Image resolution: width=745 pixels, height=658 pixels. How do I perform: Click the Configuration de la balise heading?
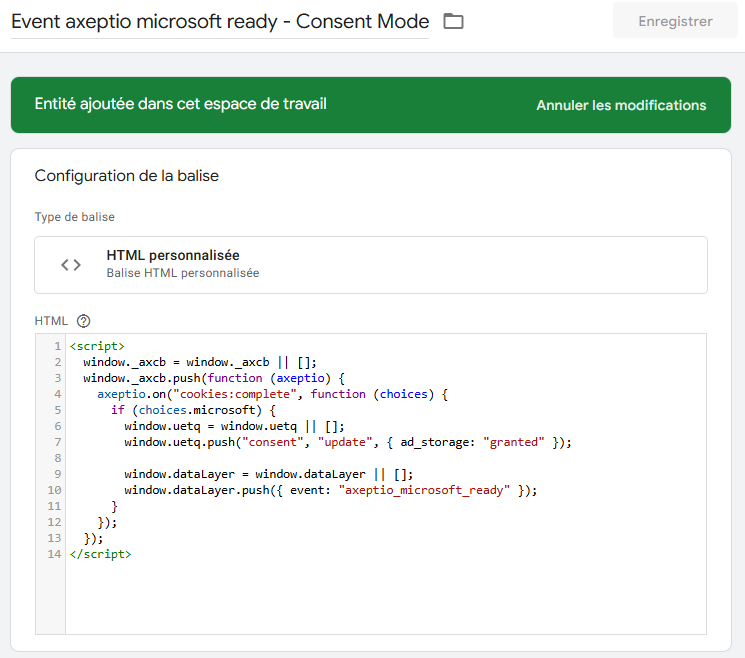click(127, 176)
